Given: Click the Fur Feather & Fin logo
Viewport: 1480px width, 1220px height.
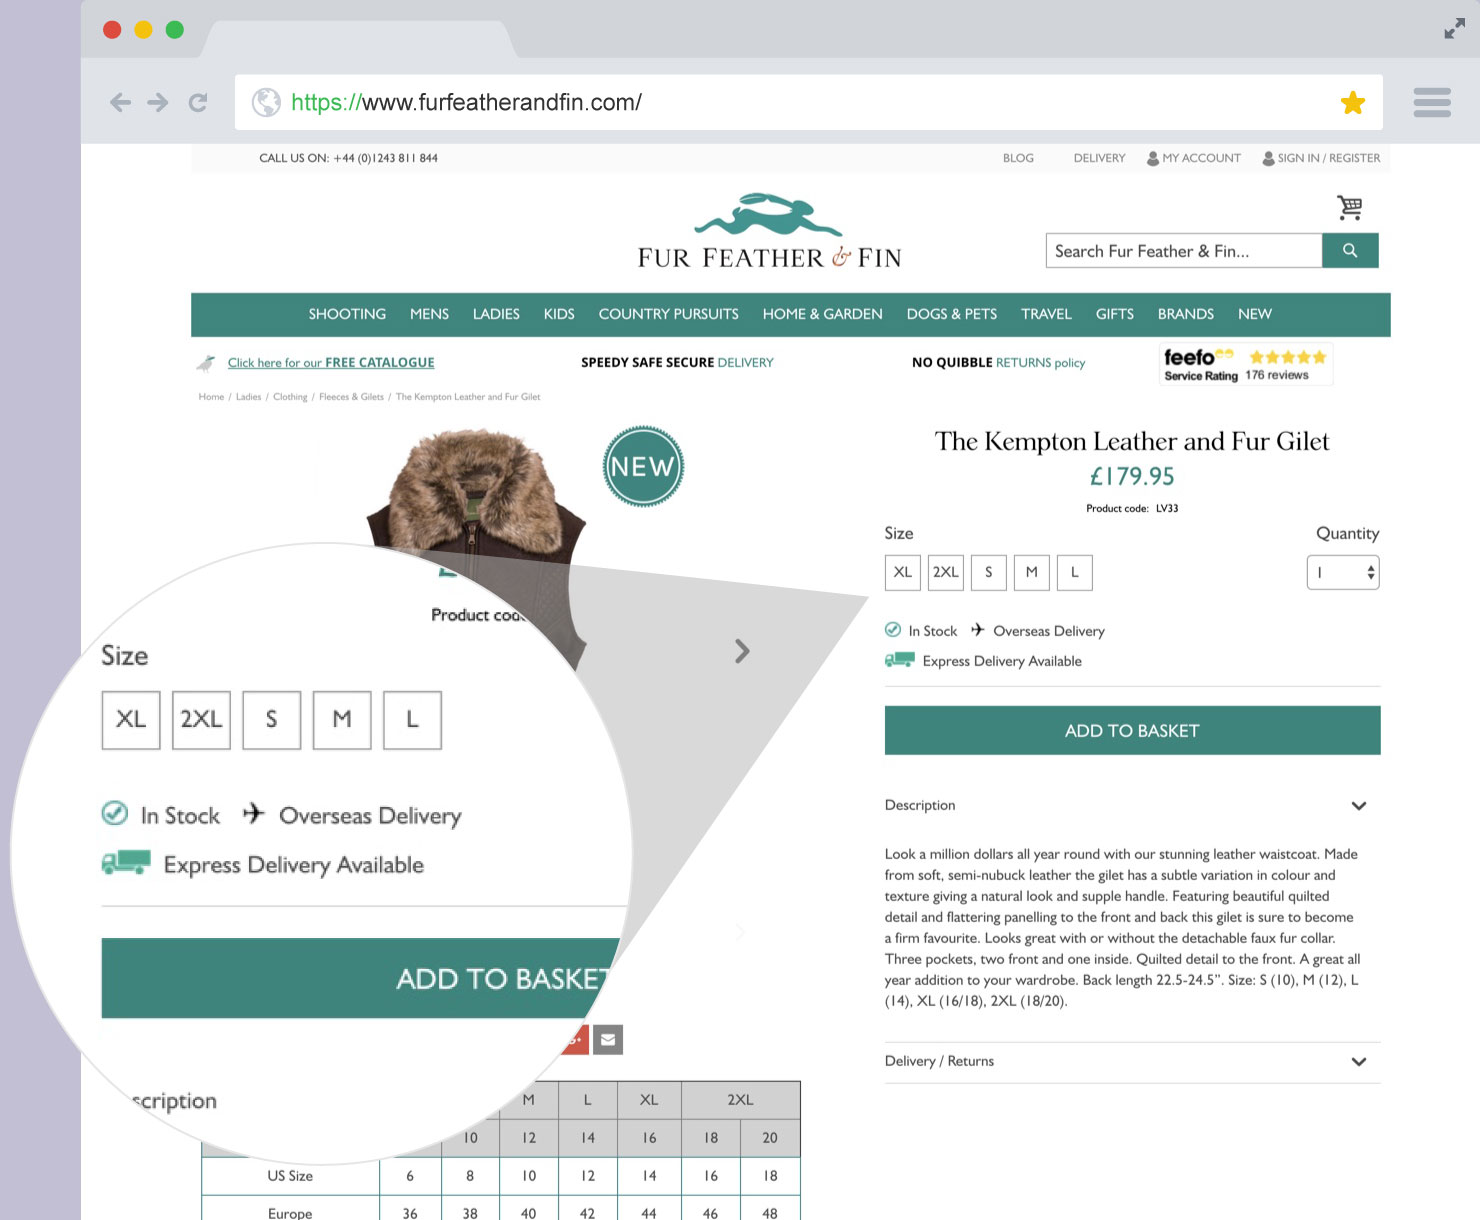Looking at the screenshot, I should coord(769,232).
